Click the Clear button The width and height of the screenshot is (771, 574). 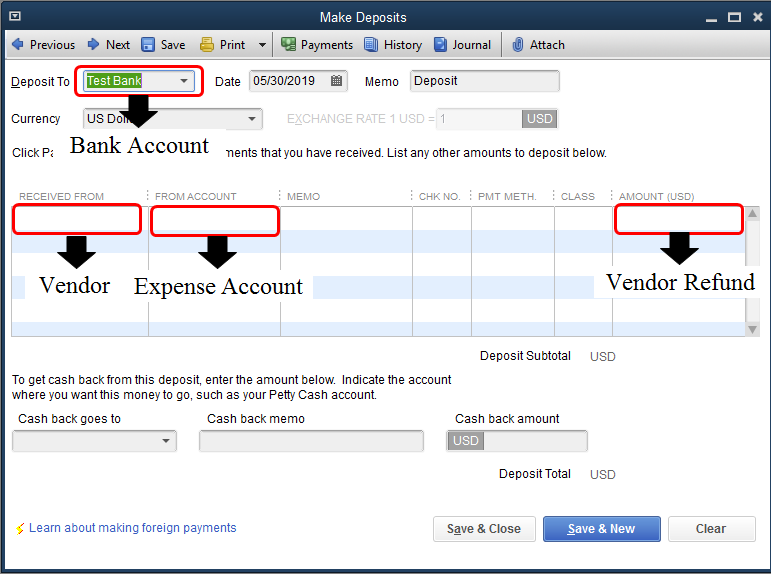[711, 529]
